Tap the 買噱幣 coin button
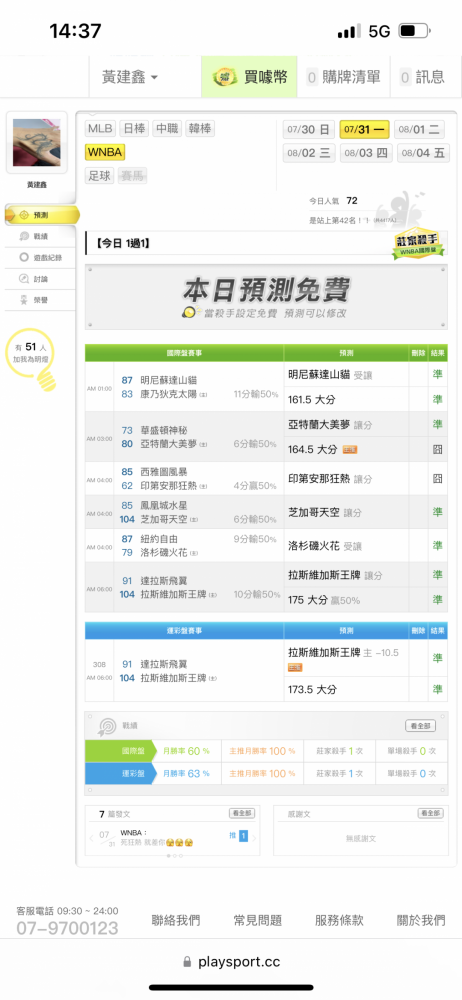 251,77
